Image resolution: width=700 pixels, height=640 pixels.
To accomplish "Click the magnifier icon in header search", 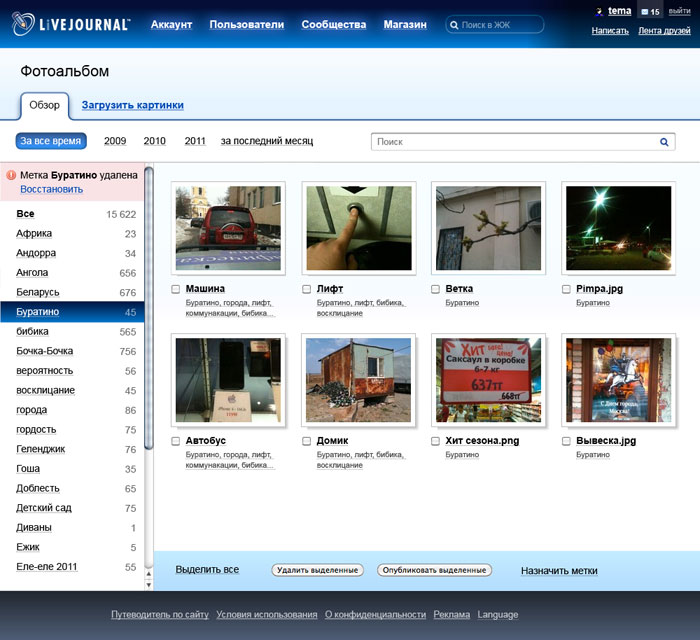I will point(455,25).
